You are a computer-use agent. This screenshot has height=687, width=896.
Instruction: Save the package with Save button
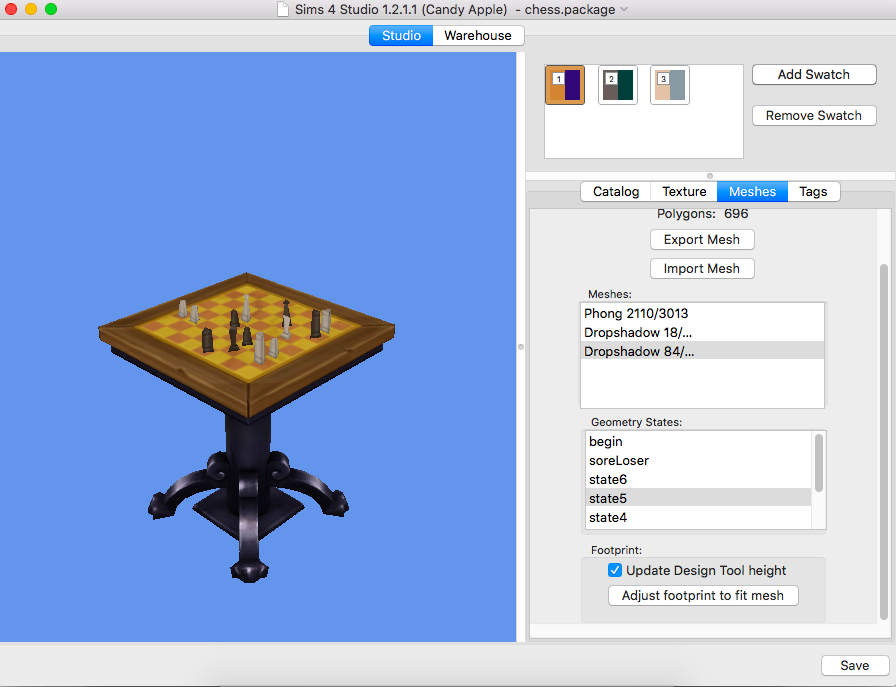[x=854, y=665]
